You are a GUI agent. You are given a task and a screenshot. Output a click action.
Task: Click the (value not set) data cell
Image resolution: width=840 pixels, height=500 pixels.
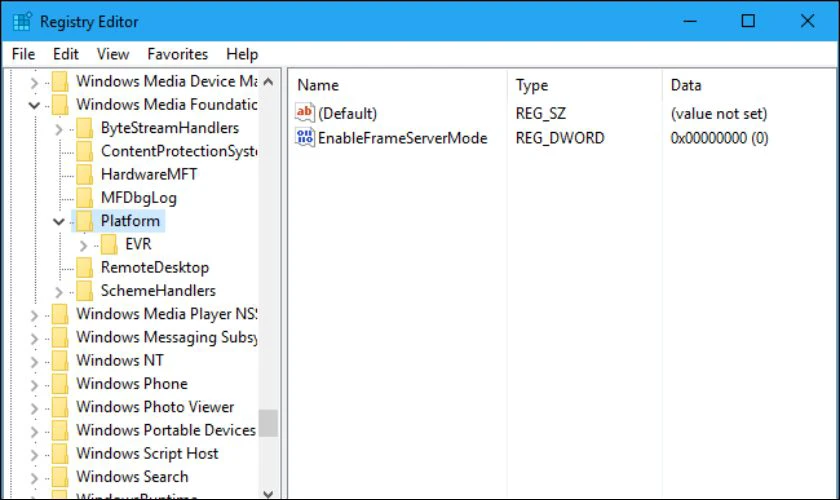[x=719, y=114]
